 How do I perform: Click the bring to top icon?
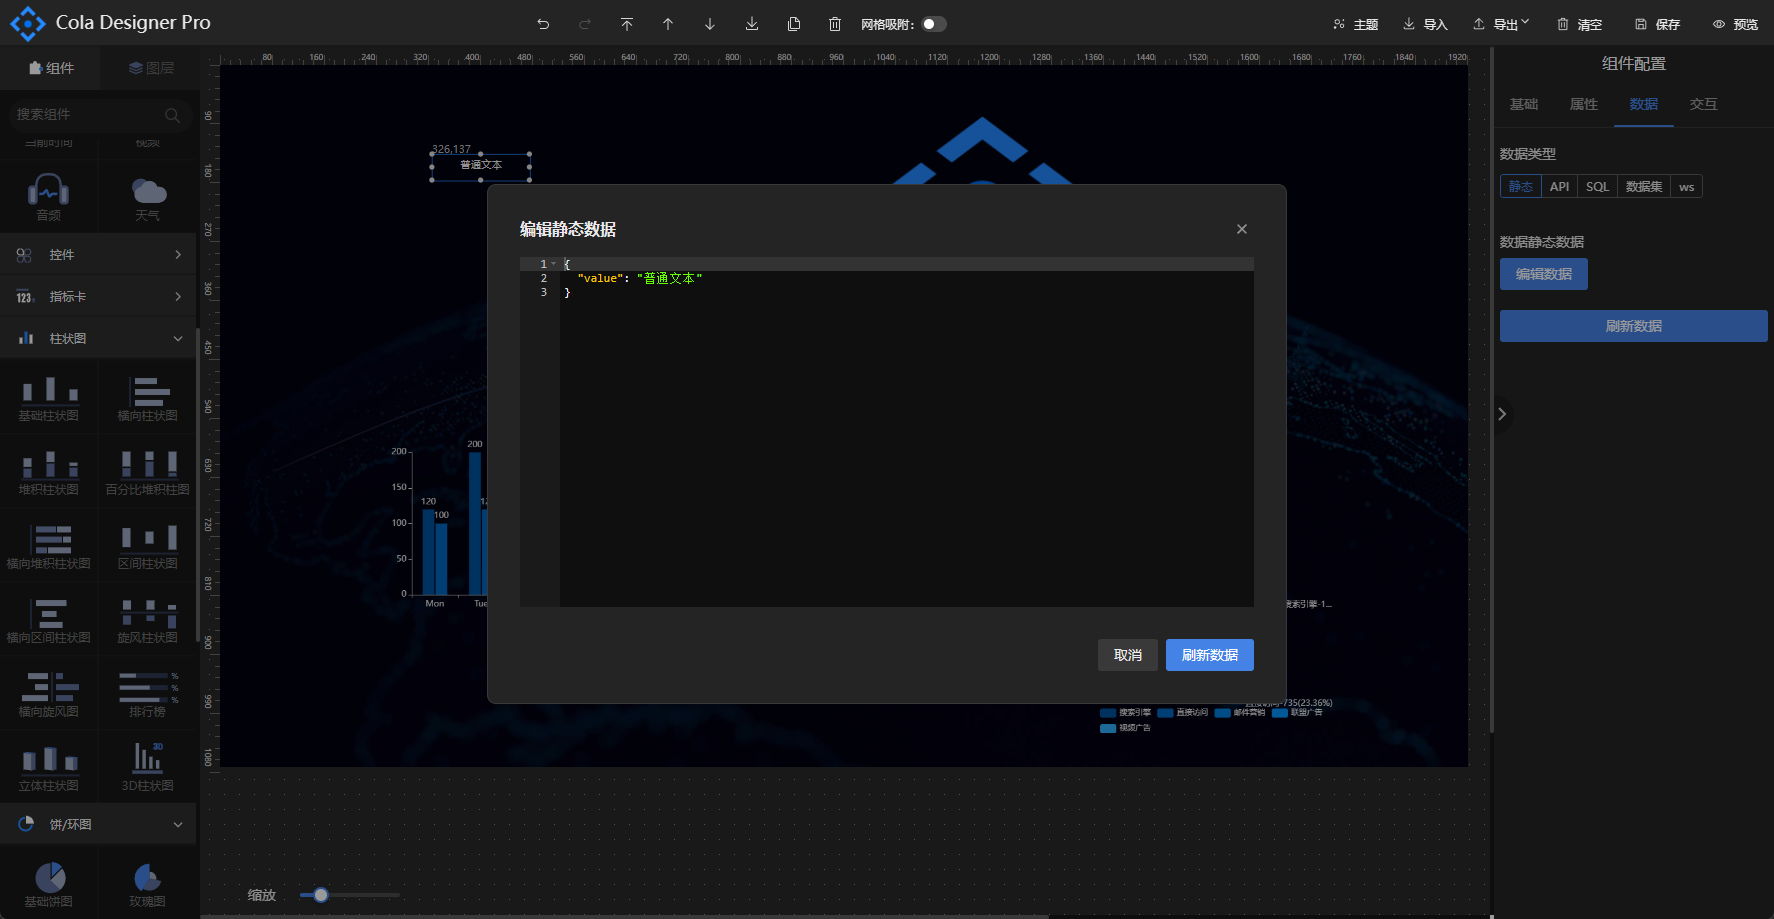tap(627, 24)
